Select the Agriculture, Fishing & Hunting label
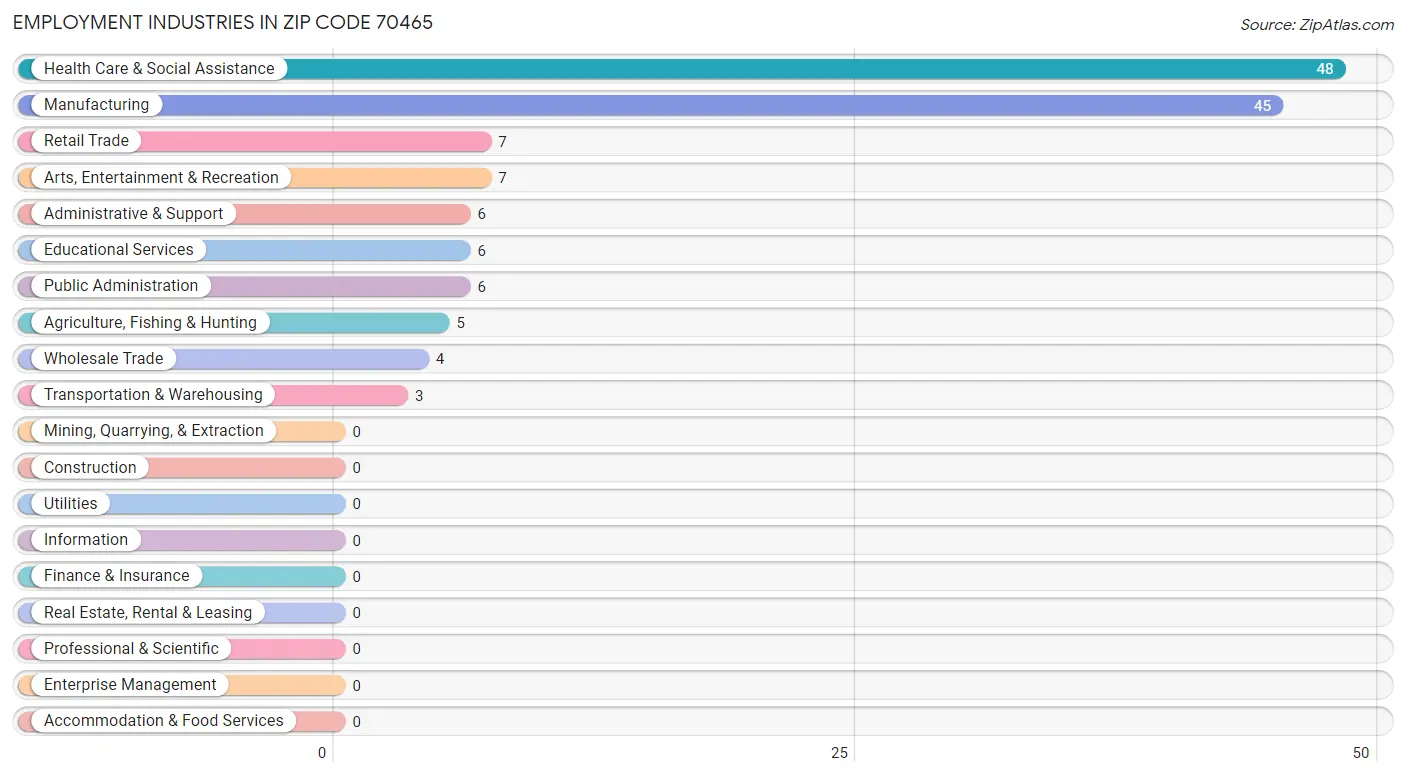This screenshot has width=1406, height=776. (150, 322)
